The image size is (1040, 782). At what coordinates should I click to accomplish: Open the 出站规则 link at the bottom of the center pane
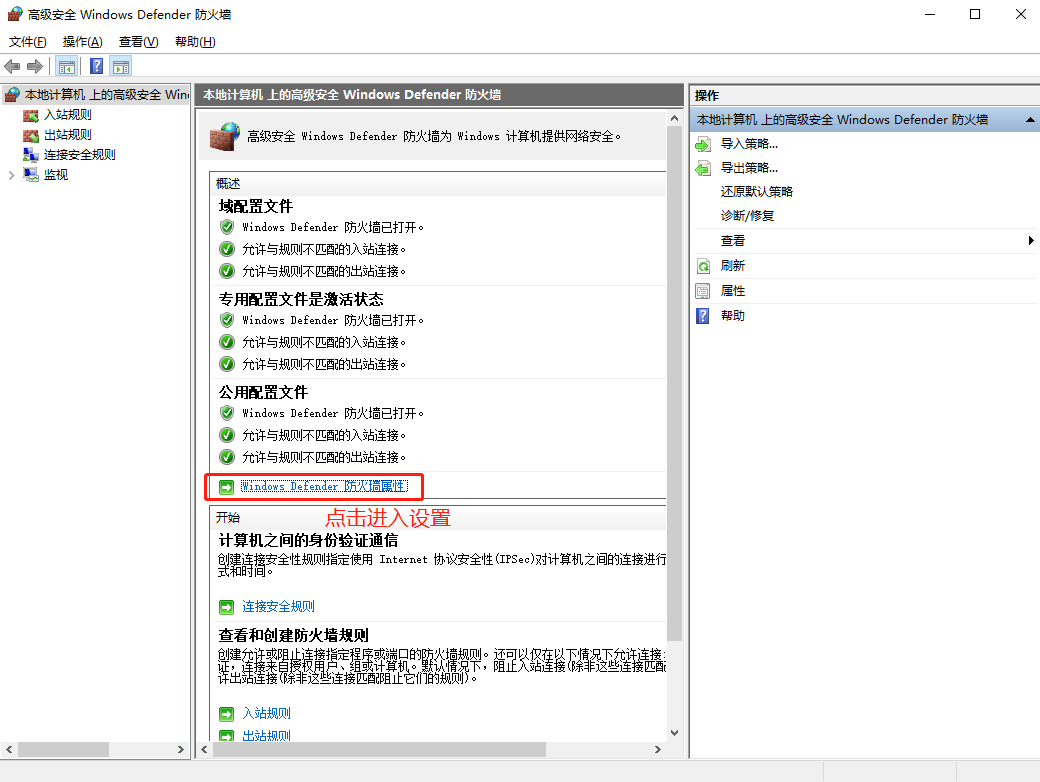pos(267,736)
